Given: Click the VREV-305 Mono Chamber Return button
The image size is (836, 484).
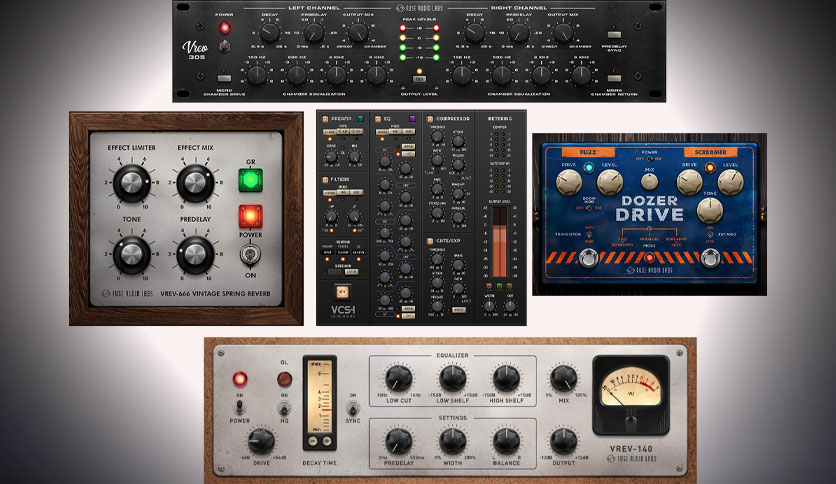Looking at the screenshot, I should (614, 78).
